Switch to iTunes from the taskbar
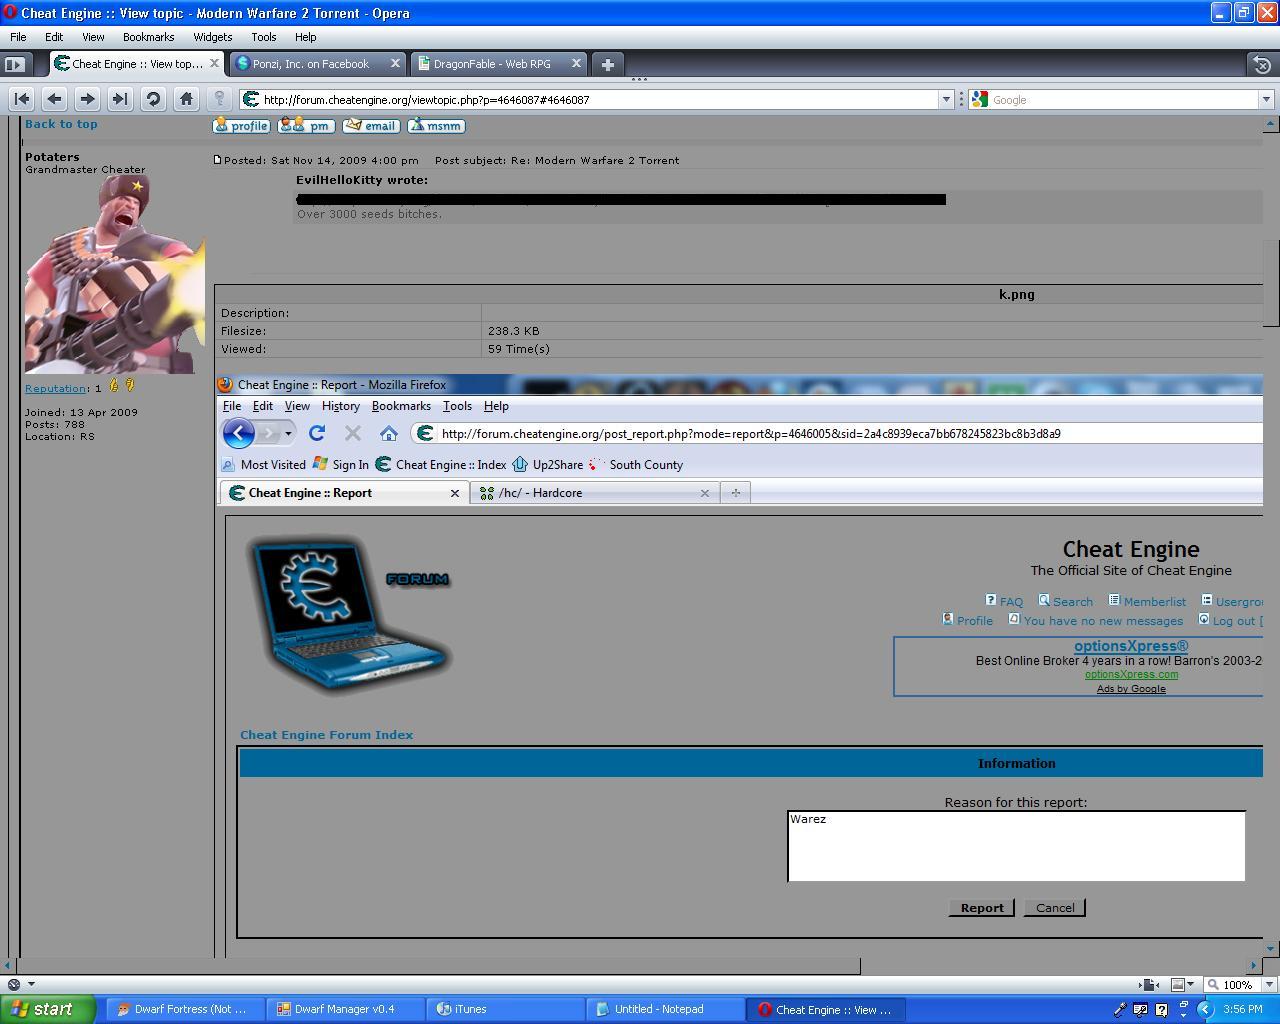 505,1009
